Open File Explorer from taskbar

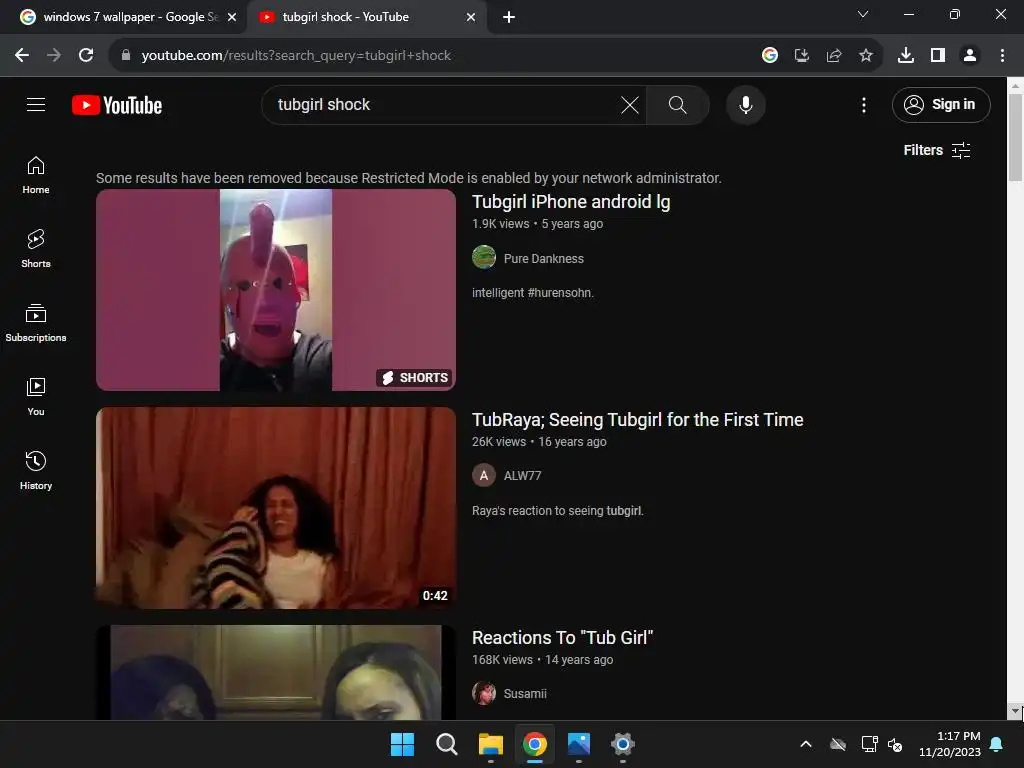coord(490,744)
